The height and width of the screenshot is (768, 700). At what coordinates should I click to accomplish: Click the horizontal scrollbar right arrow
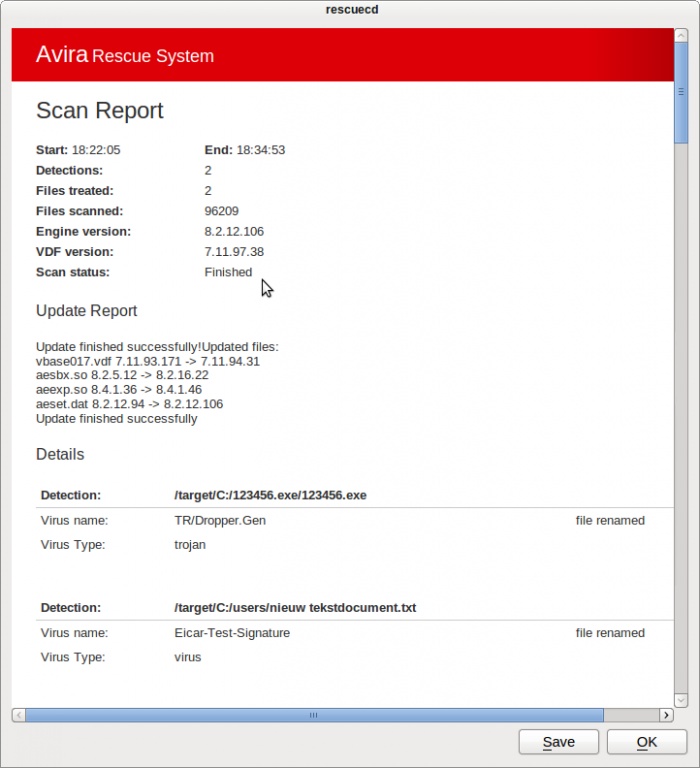[x=667, y=715]
